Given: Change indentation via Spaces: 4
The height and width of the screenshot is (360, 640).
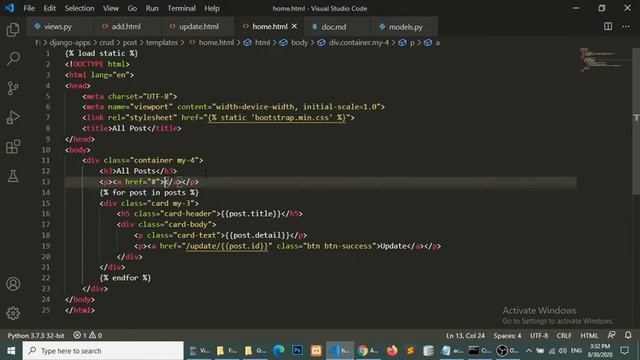Looking at the screenshot, I should coord(507,336).
